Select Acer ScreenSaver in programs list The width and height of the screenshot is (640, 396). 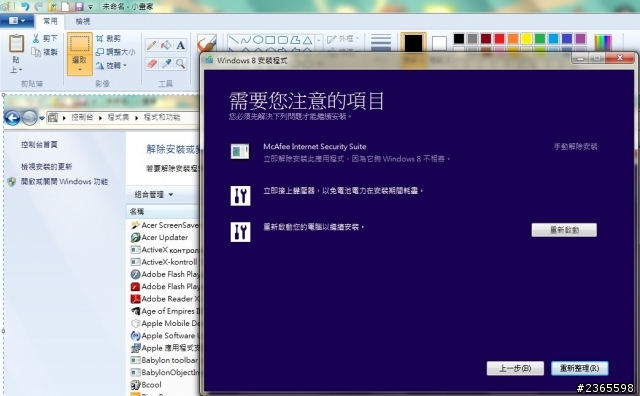(x=164, y=225)
